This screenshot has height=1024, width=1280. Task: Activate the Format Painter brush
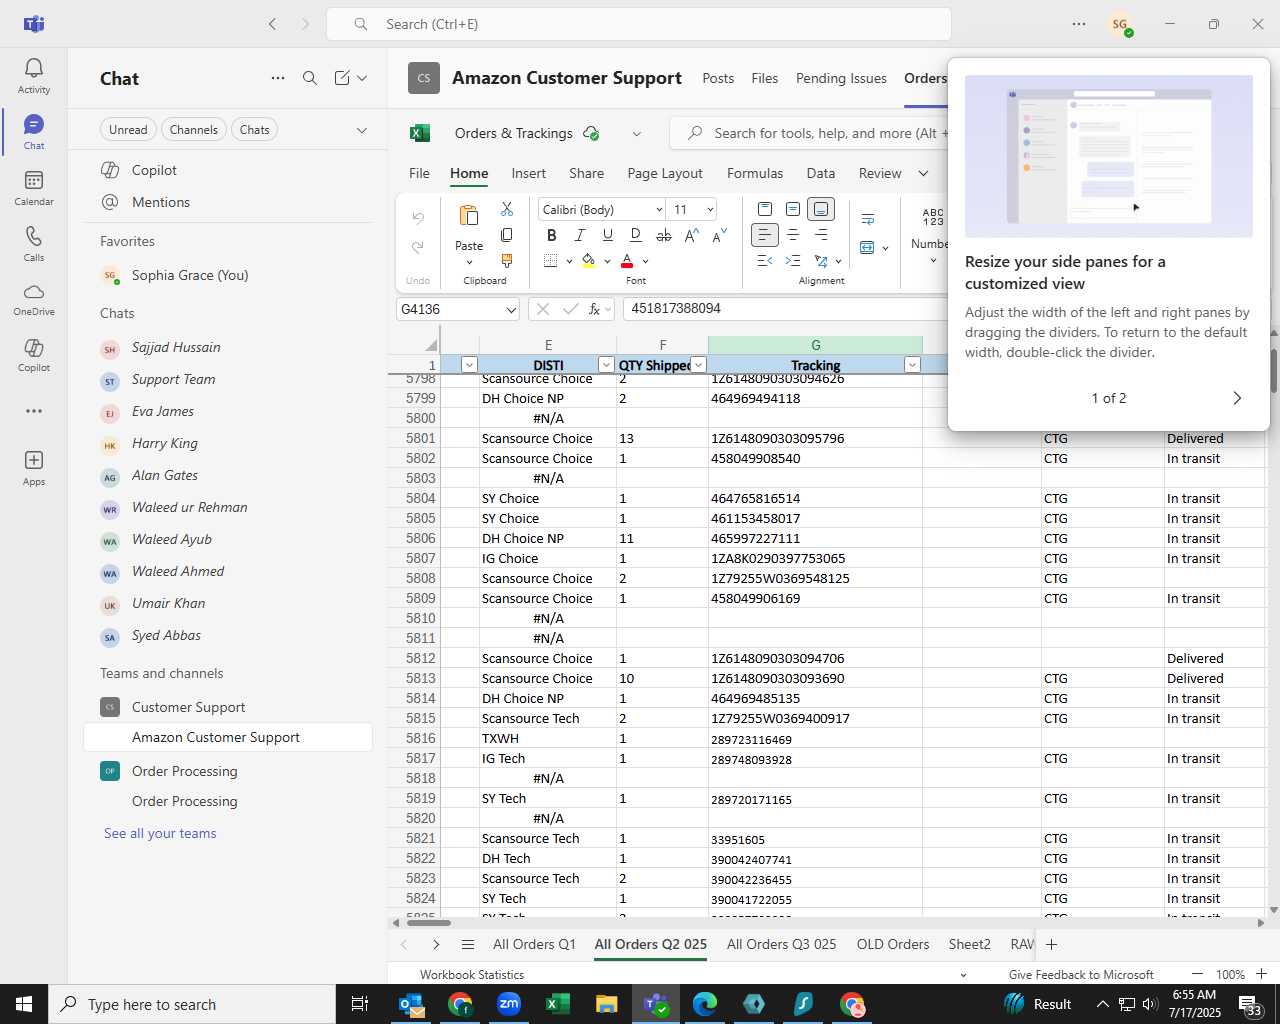point(507,260)
